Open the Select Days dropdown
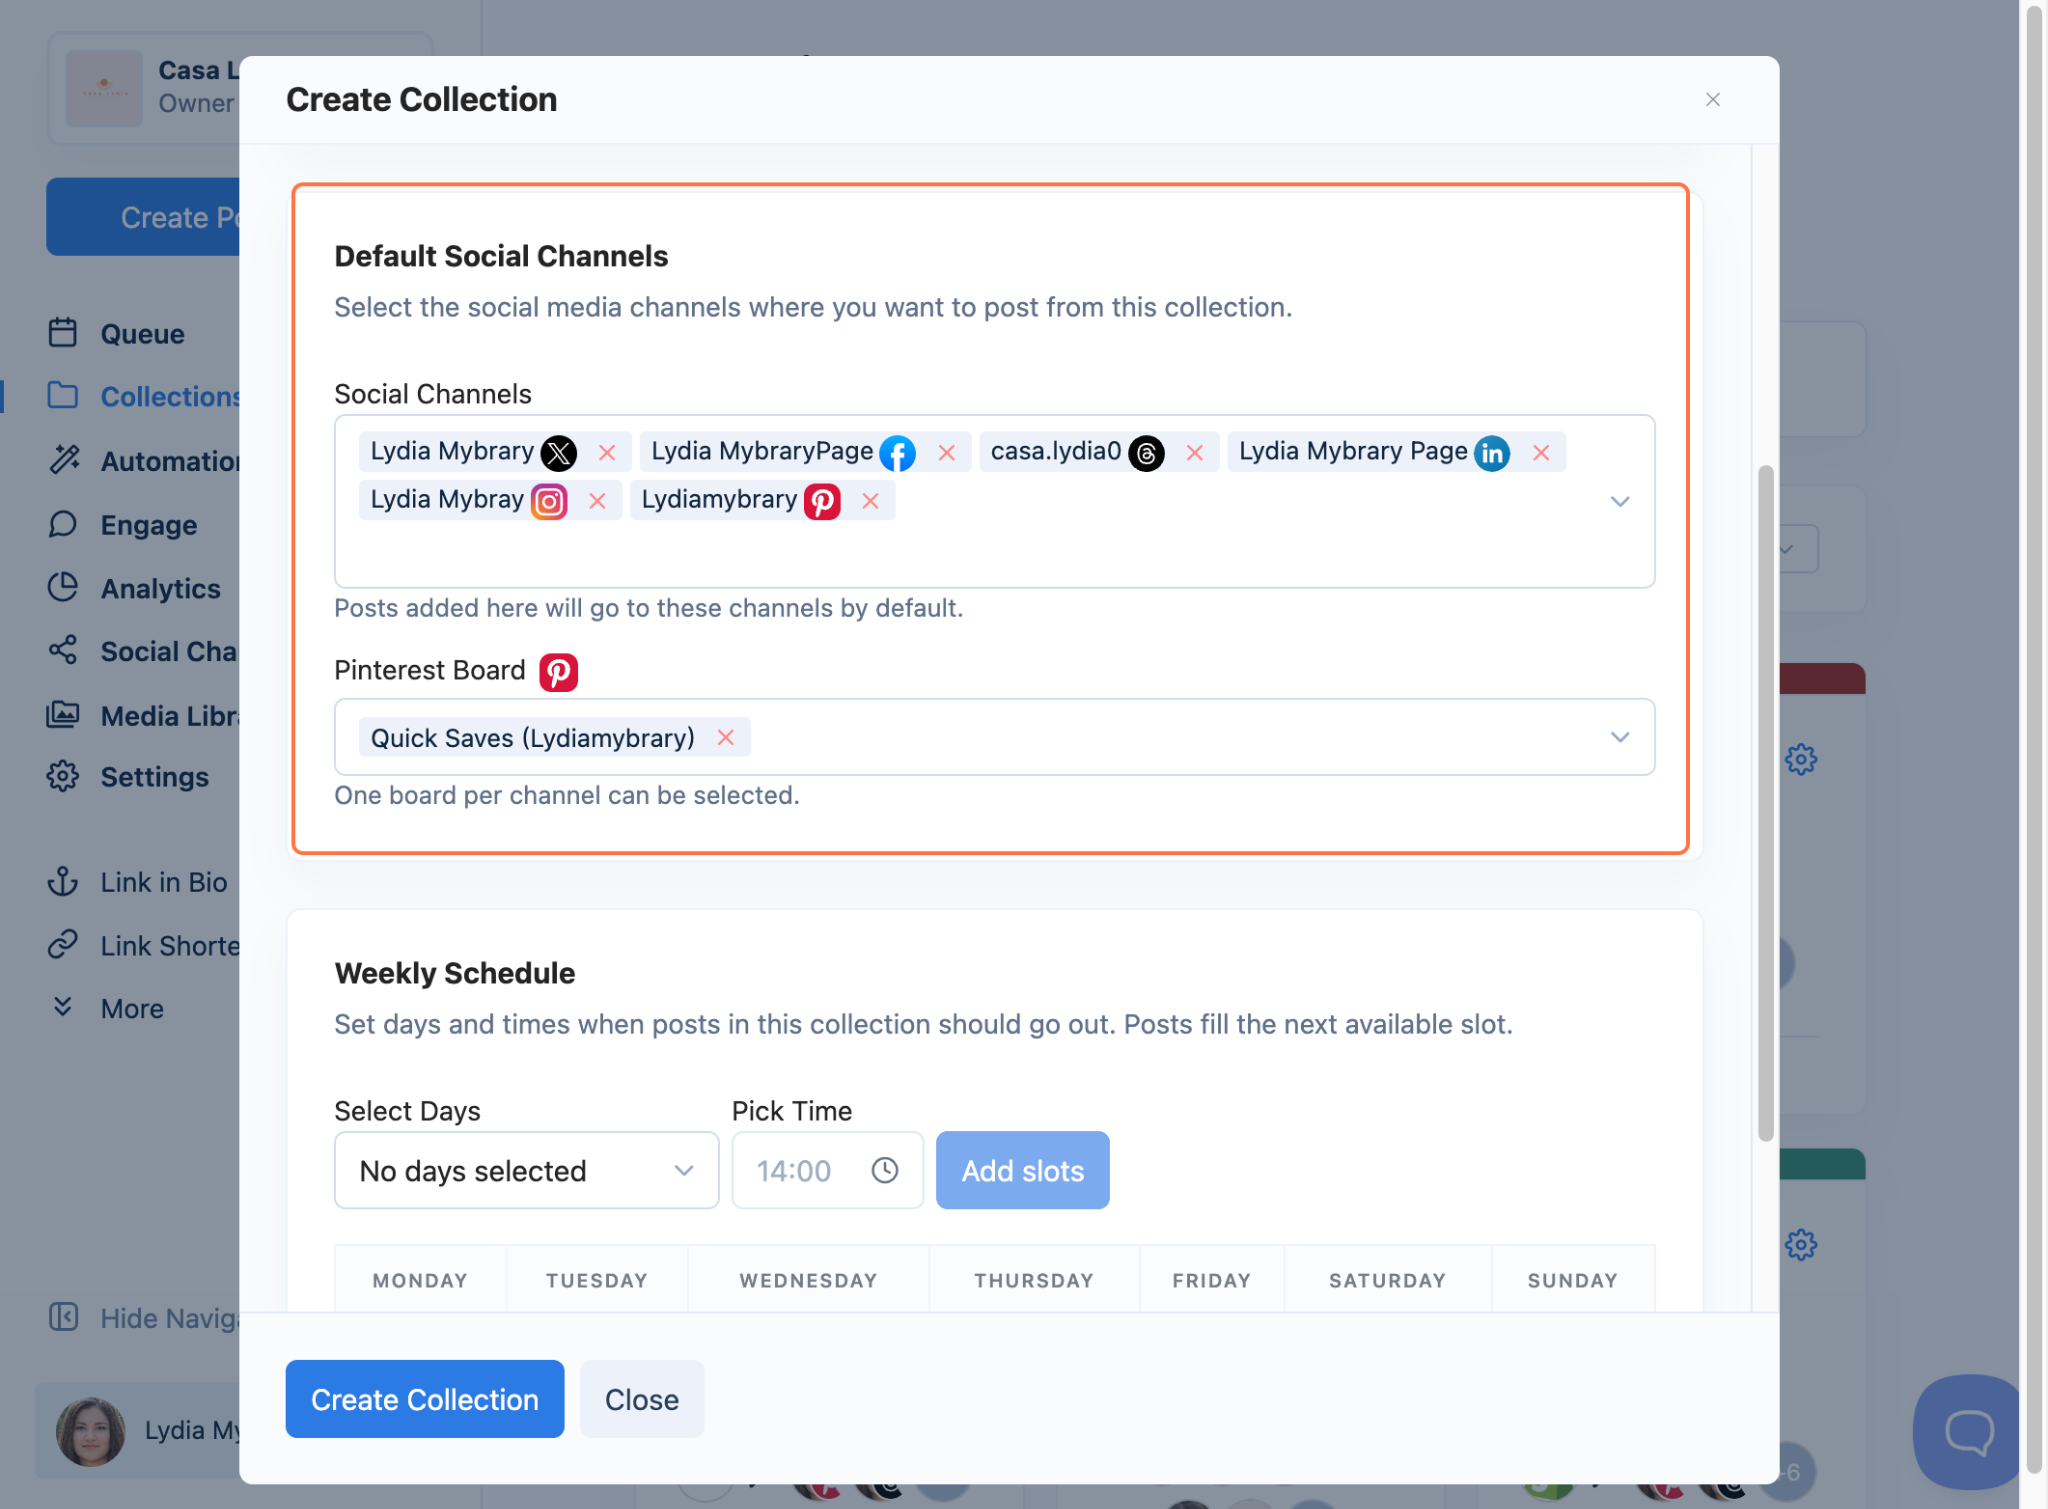This screenshot has height=1509, width=2048. coord(526,1170)
